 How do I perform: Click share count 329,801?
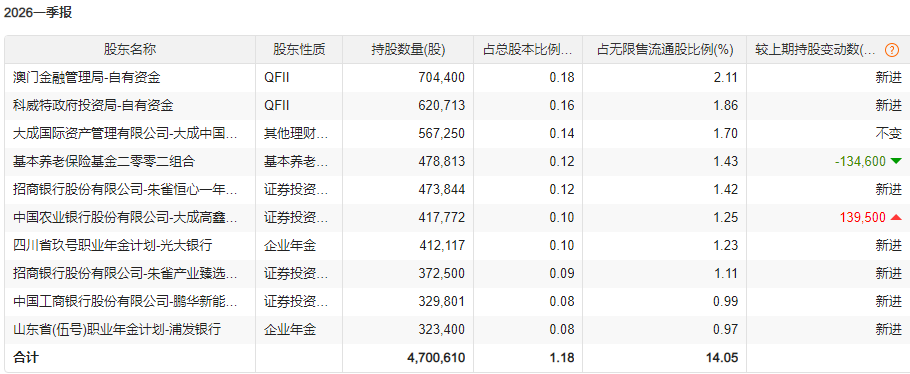click(442, 301)
